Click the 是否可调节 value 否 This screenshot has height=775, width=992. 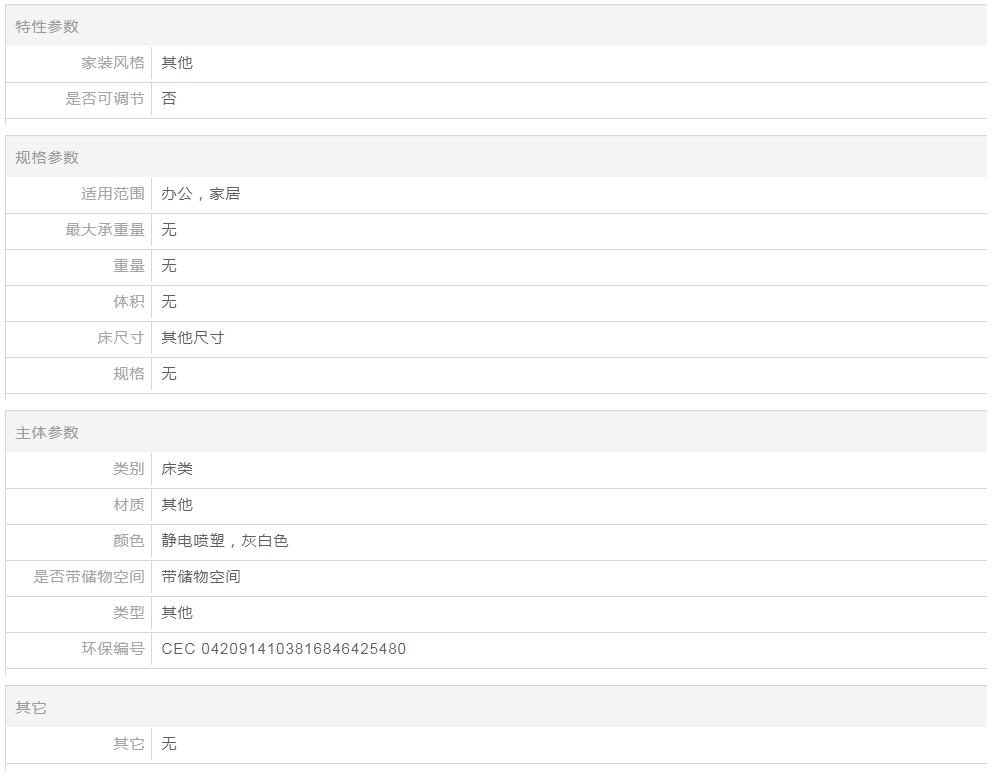click(169, 99)
